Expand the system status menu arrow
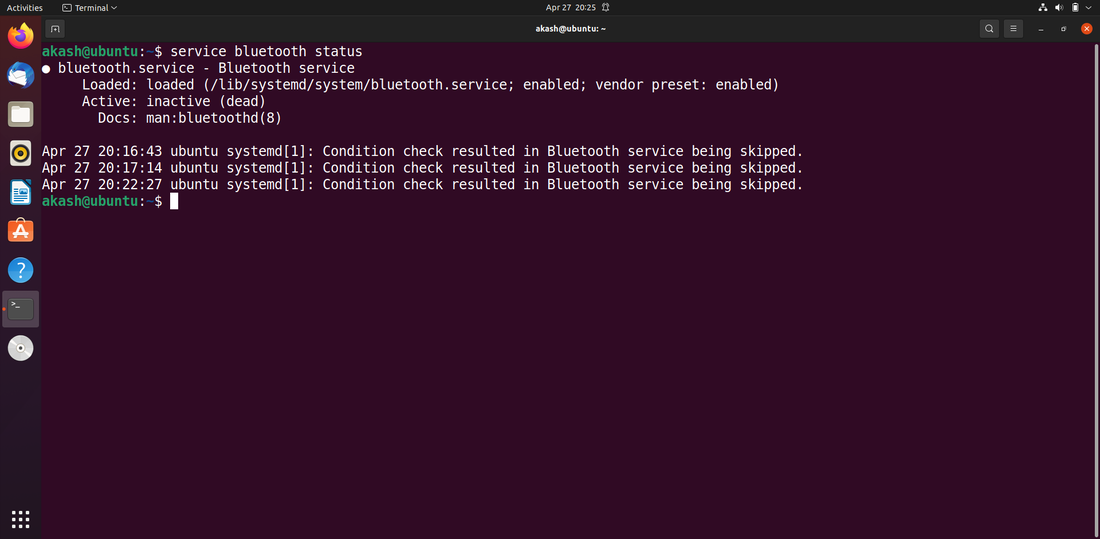This screenshot has height=539, width=1100. 1089,8
